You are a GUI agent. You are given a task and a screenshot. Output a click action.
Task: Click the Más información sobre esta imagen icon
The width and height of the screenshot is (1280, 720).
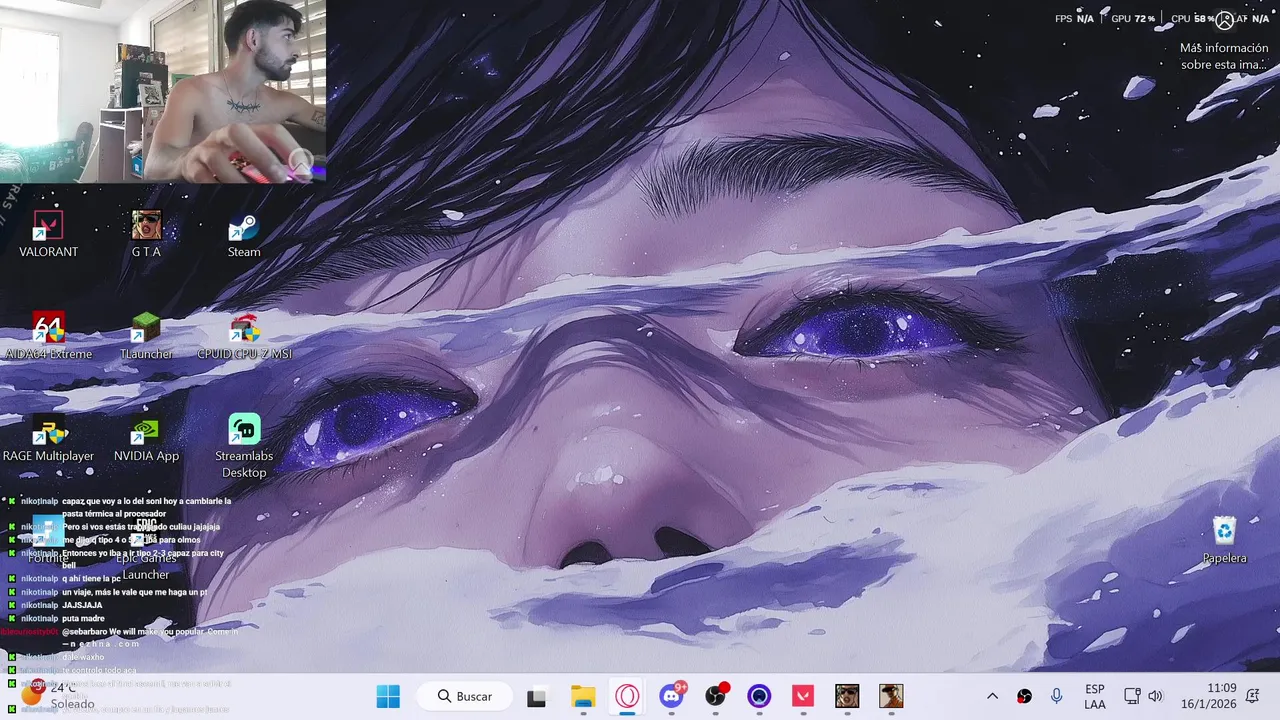pos(1224,20)
